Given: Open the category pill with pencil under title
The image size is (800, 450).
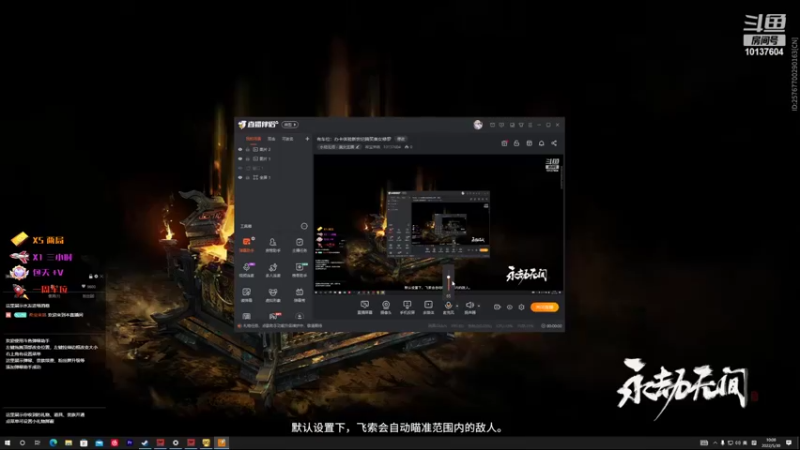Looking at the screenshot, I should tap(339, 147).
